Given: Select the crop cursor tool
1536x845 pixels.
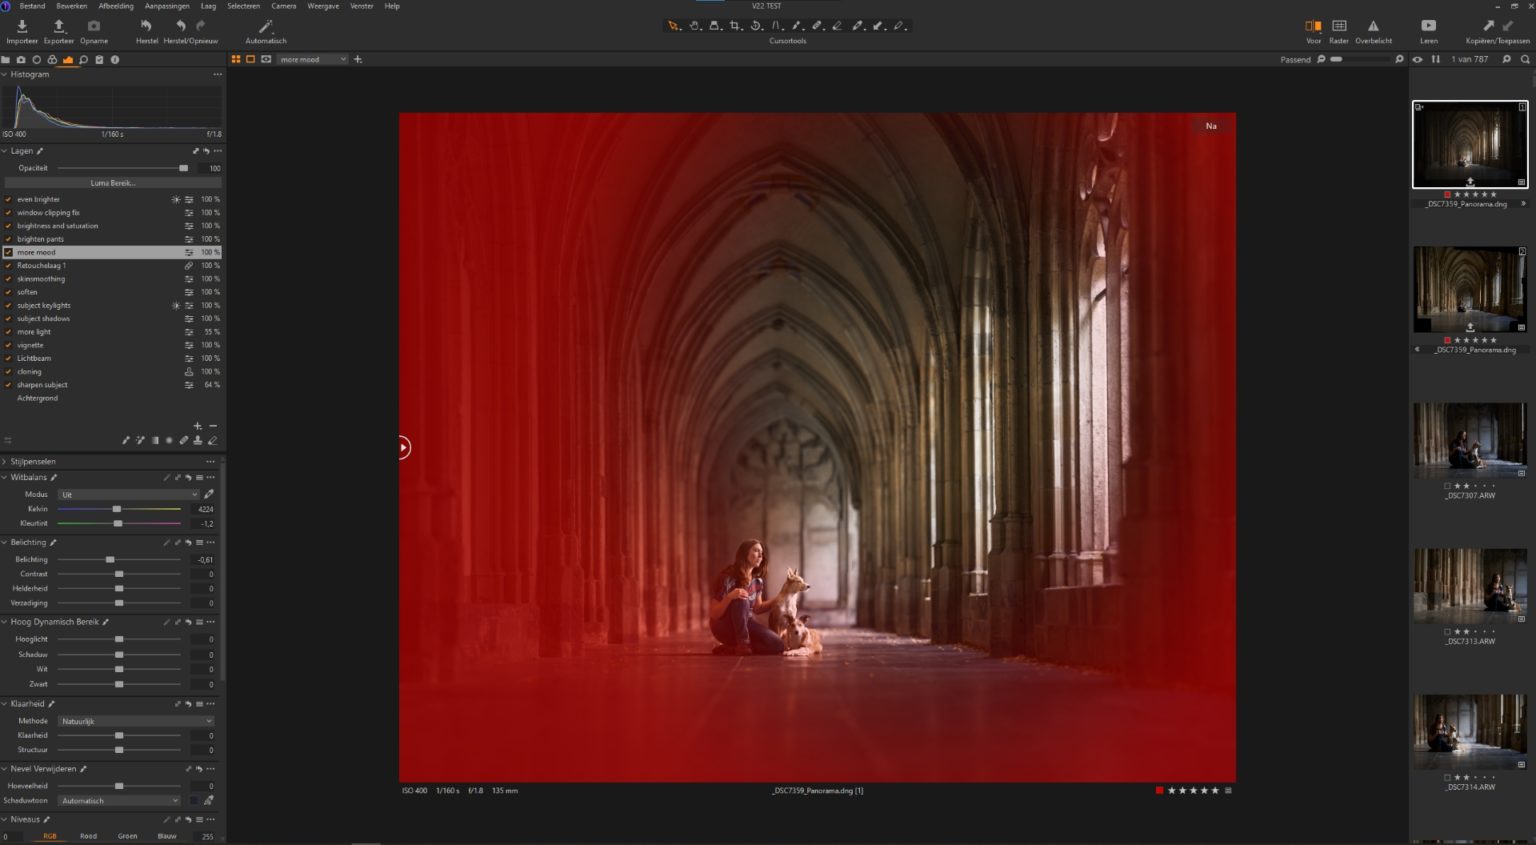Looking at the screenshot, I should pyautogui.click(x=735, y=26).
